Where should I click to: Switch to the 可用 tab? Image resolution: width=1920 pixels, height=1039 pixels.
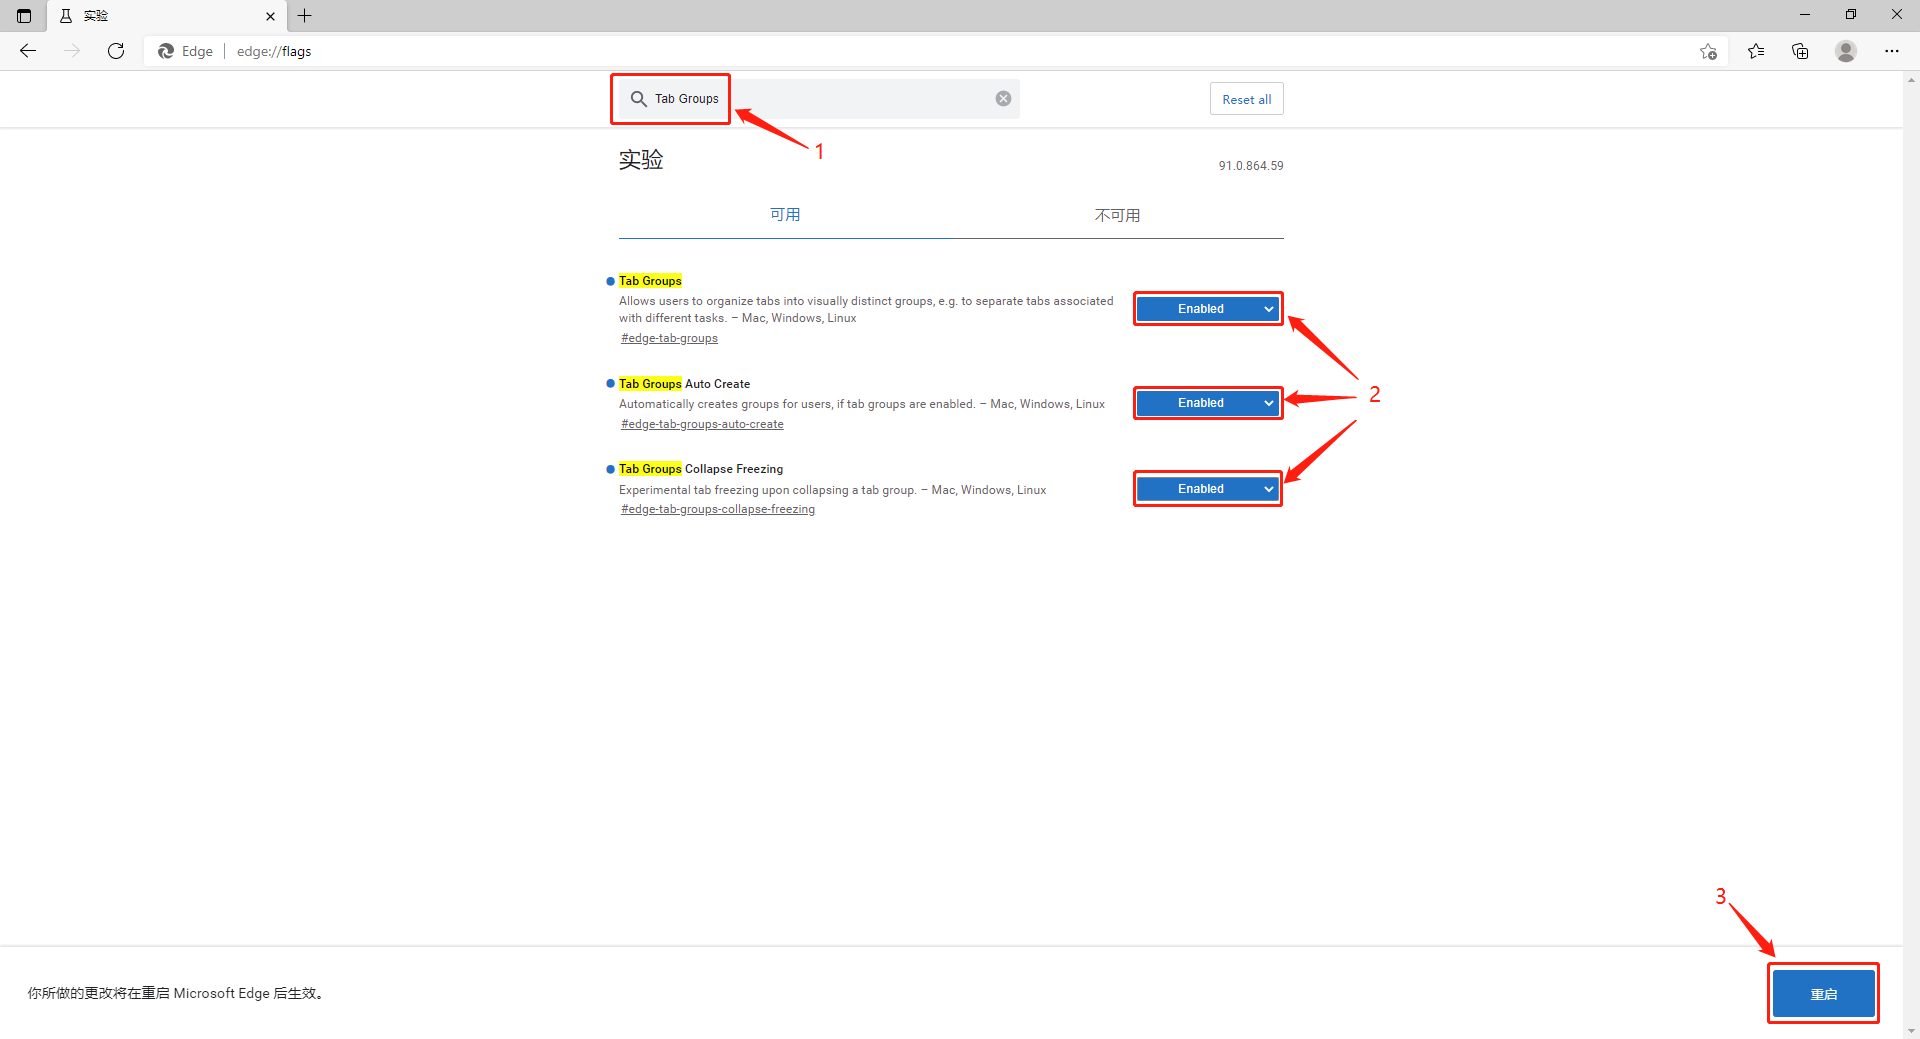point(785,215)
